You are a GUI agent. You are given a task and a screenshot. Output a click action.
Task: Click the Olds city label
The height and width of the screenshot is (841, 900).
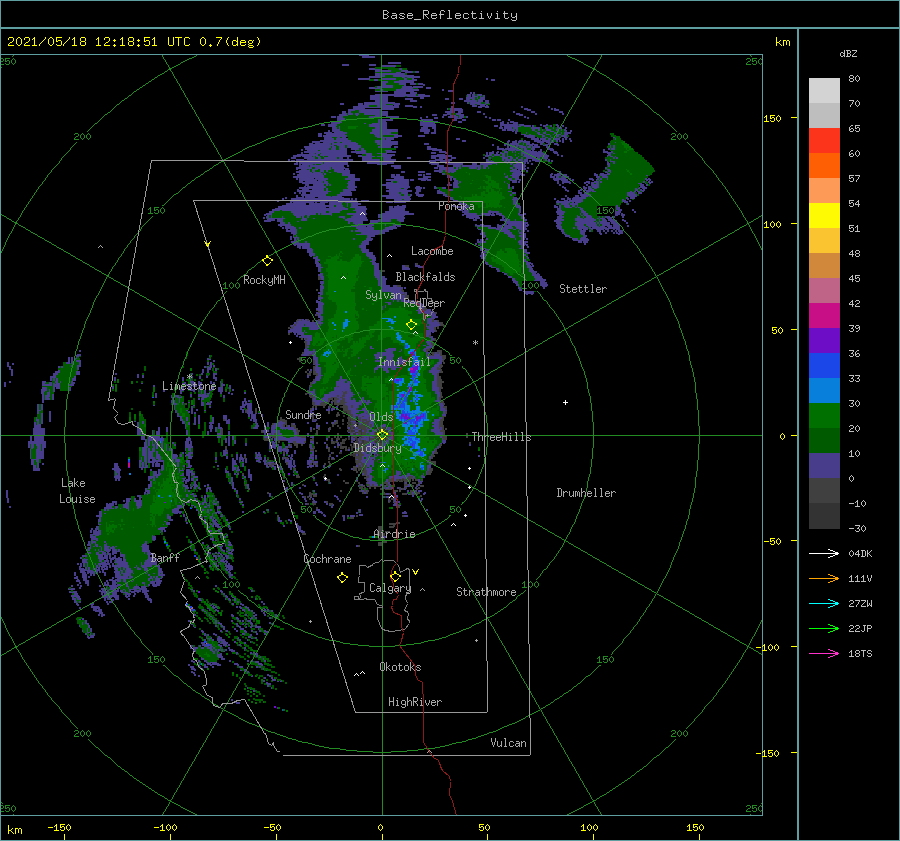381,417
